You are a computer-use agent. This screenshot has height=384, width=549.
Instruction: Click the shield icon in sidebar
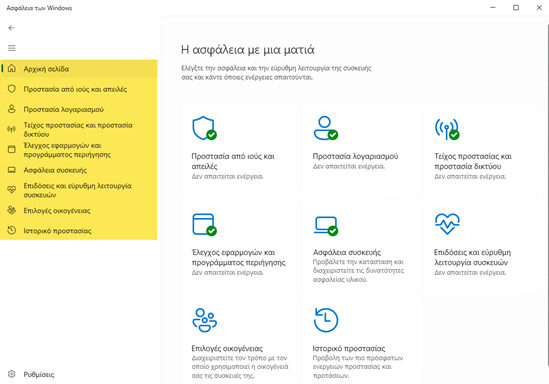pos(12,89)
